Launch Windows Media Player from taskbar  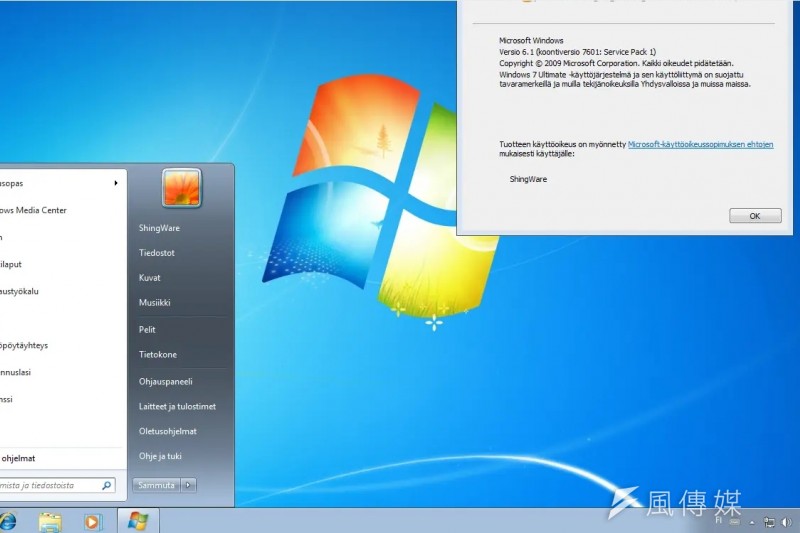pyautogui.click(x=93, y=522)
